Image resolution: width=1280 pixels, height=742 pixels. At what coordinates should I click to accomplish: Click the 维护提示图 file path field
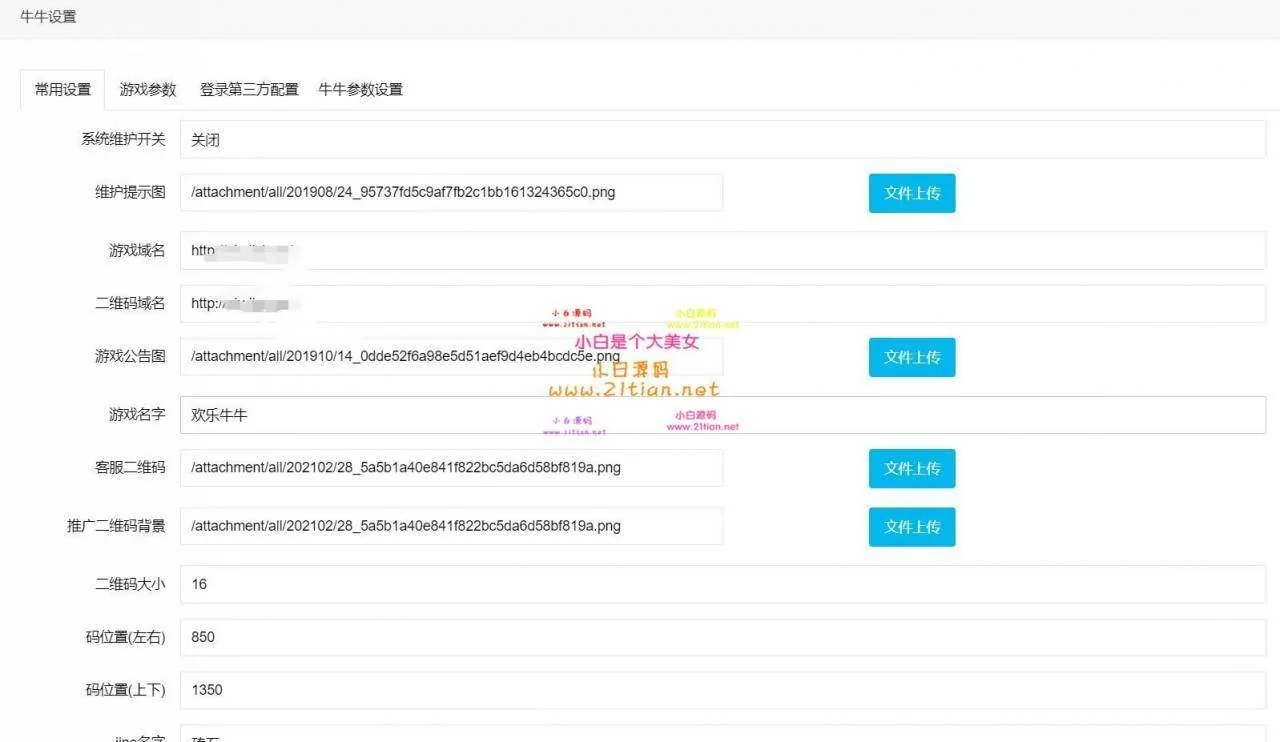[450, 193]
